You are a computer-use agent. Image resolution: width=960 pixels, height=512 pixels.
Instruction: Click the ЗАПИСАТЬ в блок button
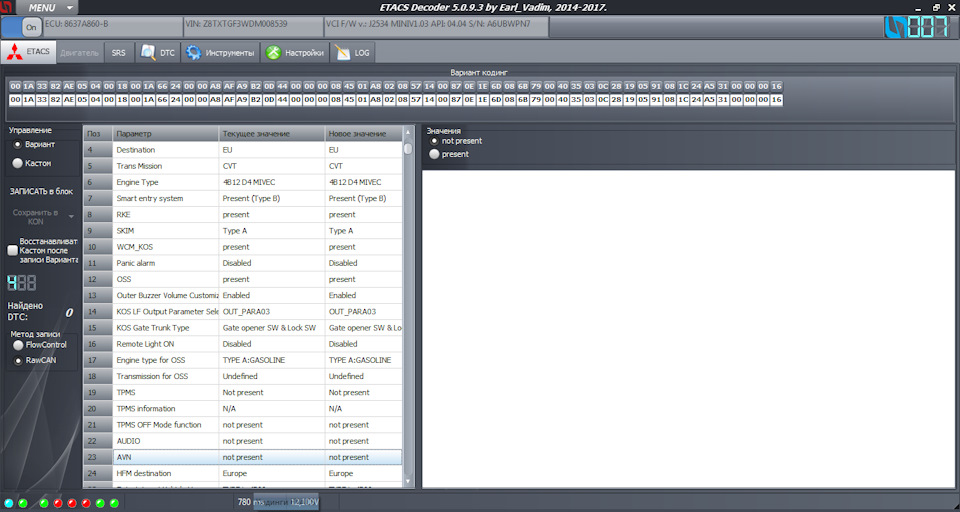pos(41,191)
